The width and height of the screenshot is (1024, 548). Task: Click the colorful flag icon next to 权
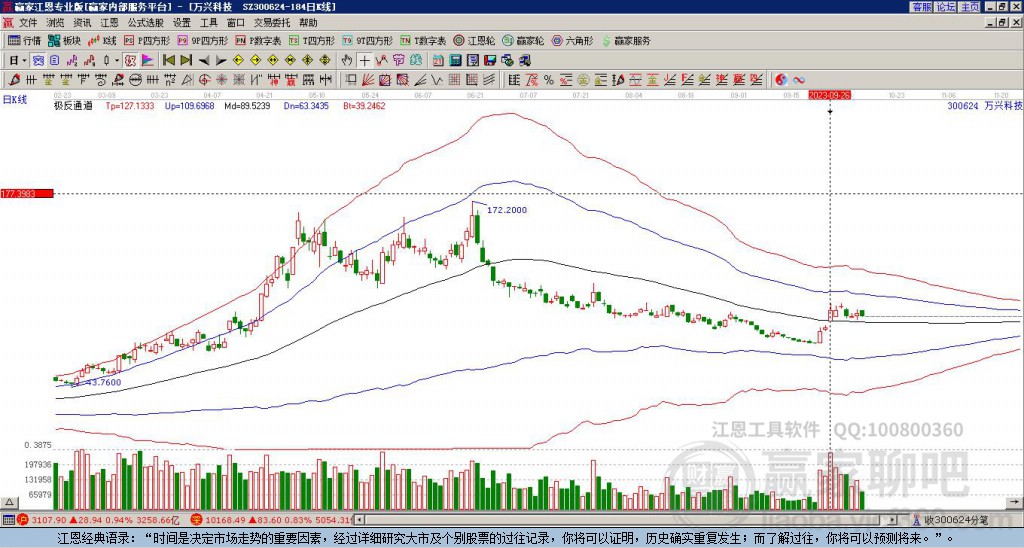coord(148,60)
